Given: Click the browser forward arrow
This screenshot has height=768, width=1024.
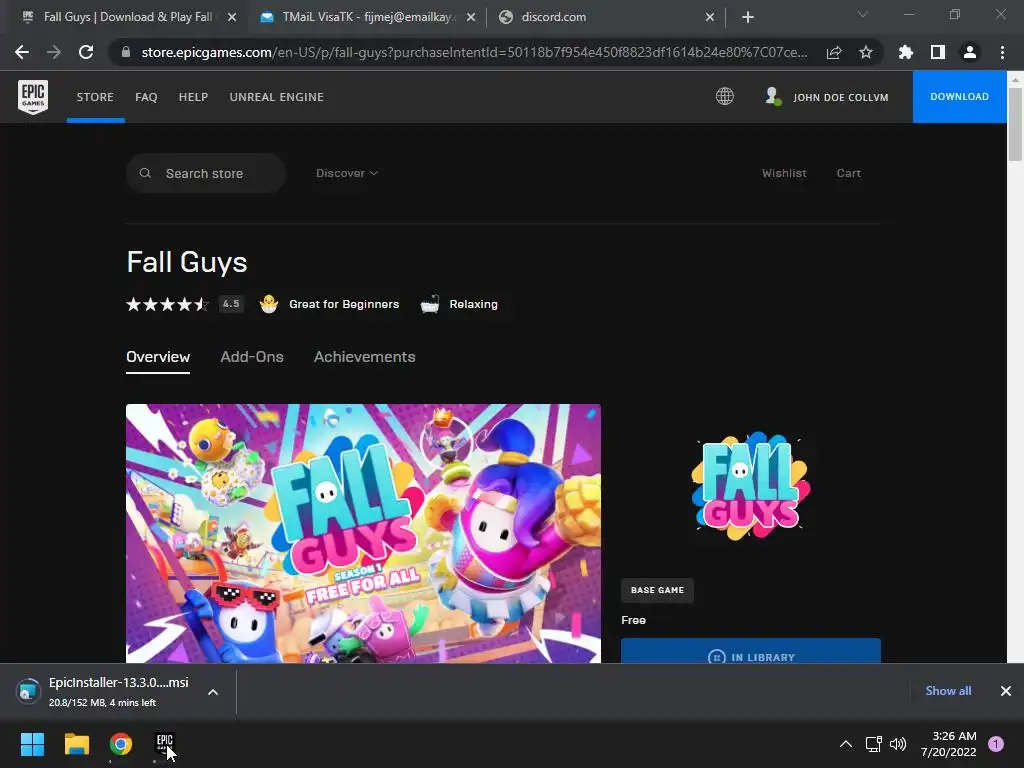Looking at the screenshot, I should [54, 52].
